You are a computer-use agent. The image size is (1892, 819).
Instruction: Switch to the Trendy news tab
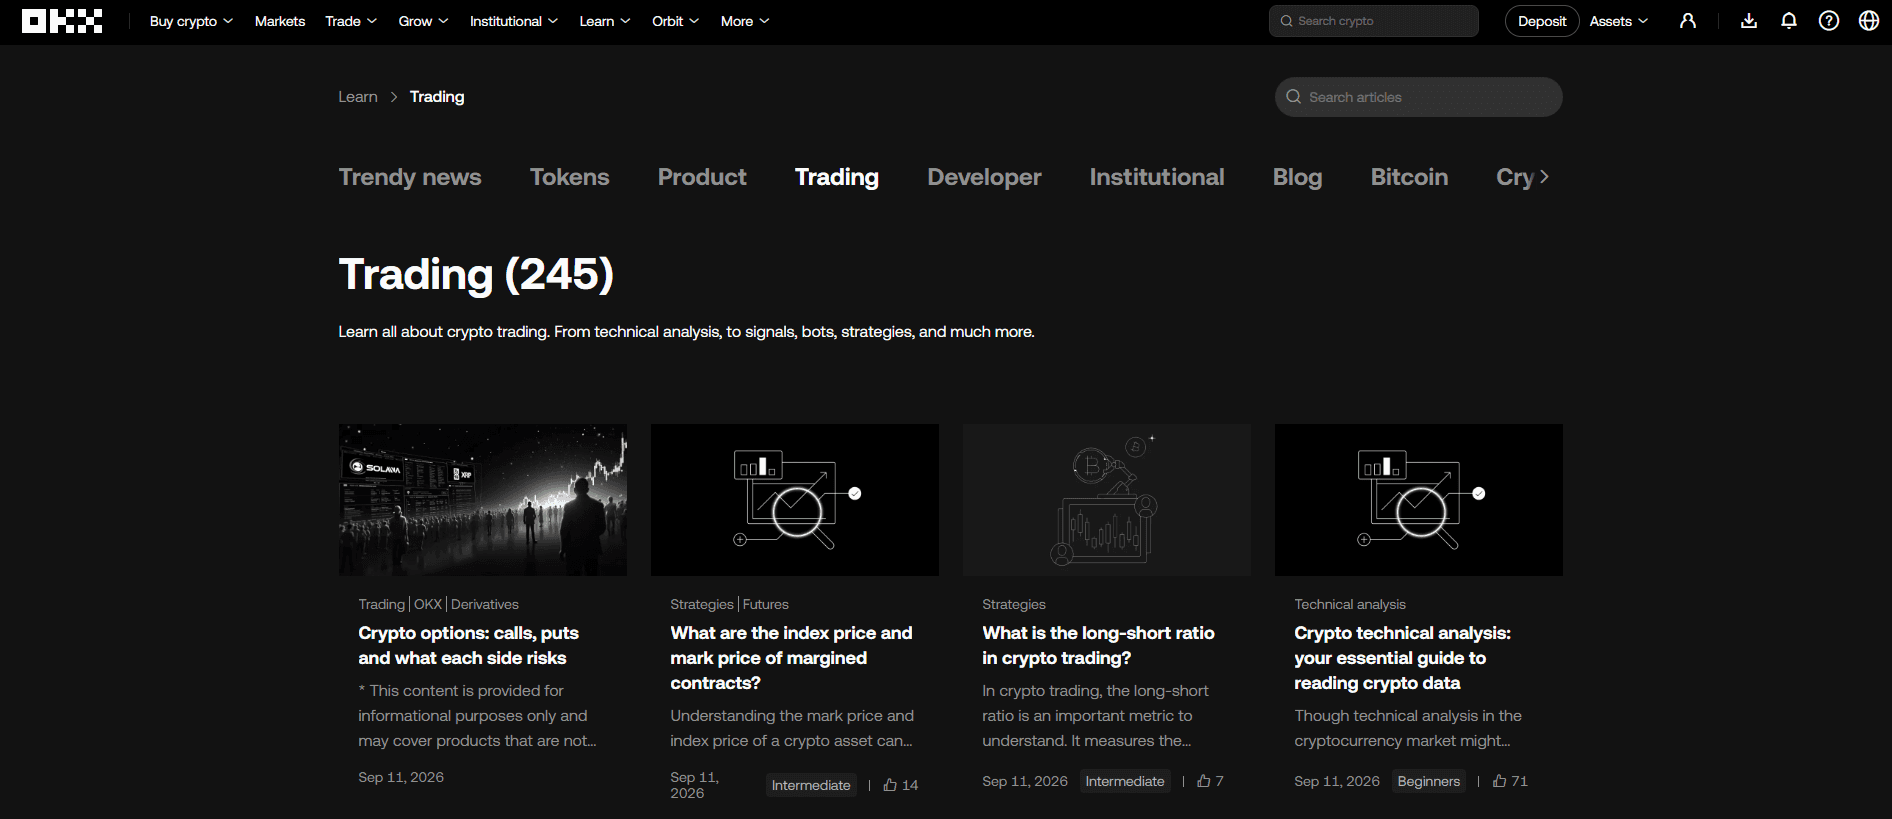tap(410, 177)
